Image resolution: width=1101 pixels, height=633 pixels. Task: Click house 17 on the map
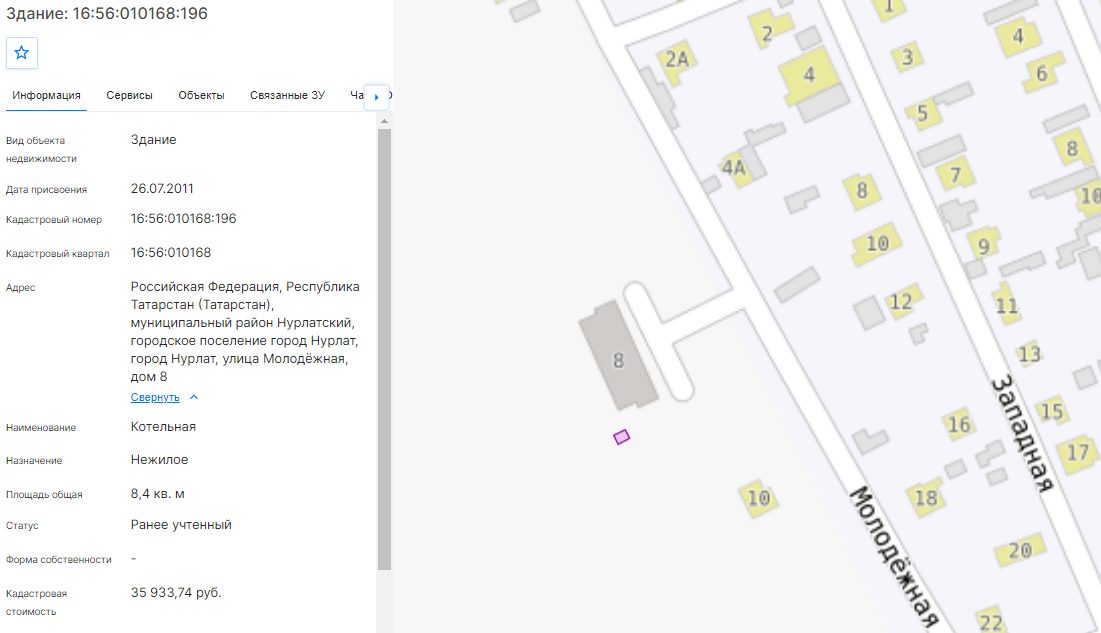(x=1078, y=453)
